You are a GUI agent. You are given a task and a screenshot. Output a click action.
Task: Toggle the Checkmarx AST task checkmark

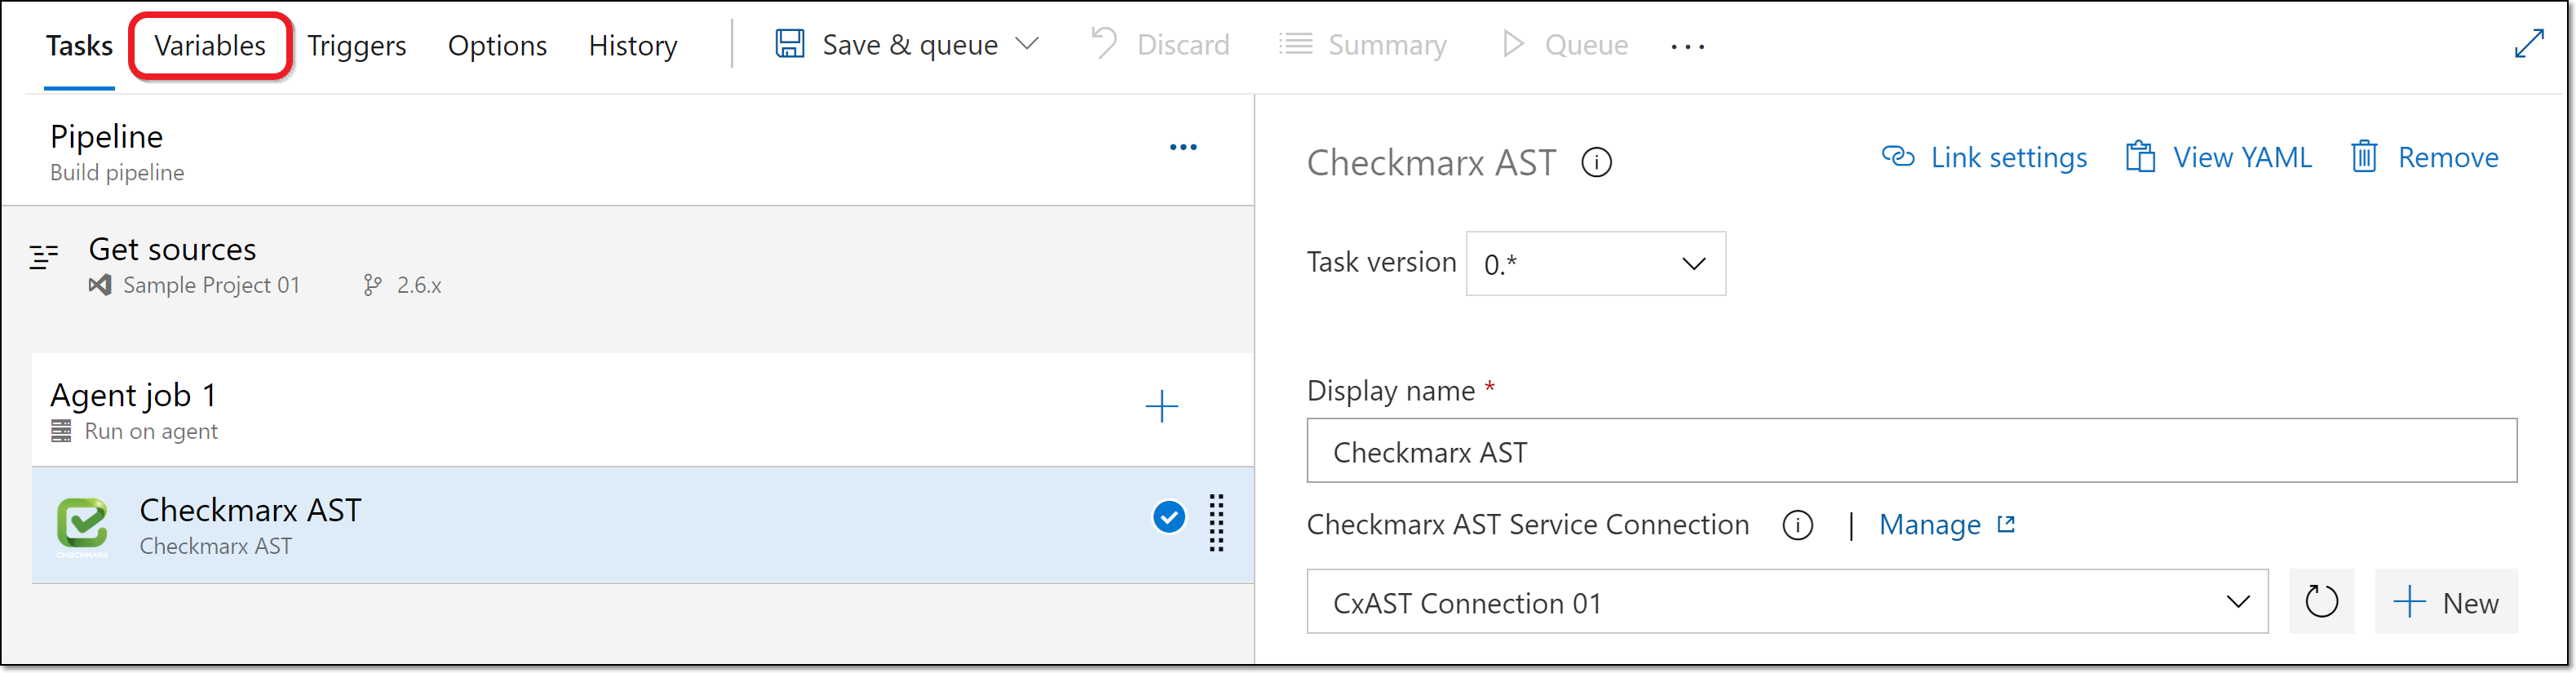[1168, 517]
